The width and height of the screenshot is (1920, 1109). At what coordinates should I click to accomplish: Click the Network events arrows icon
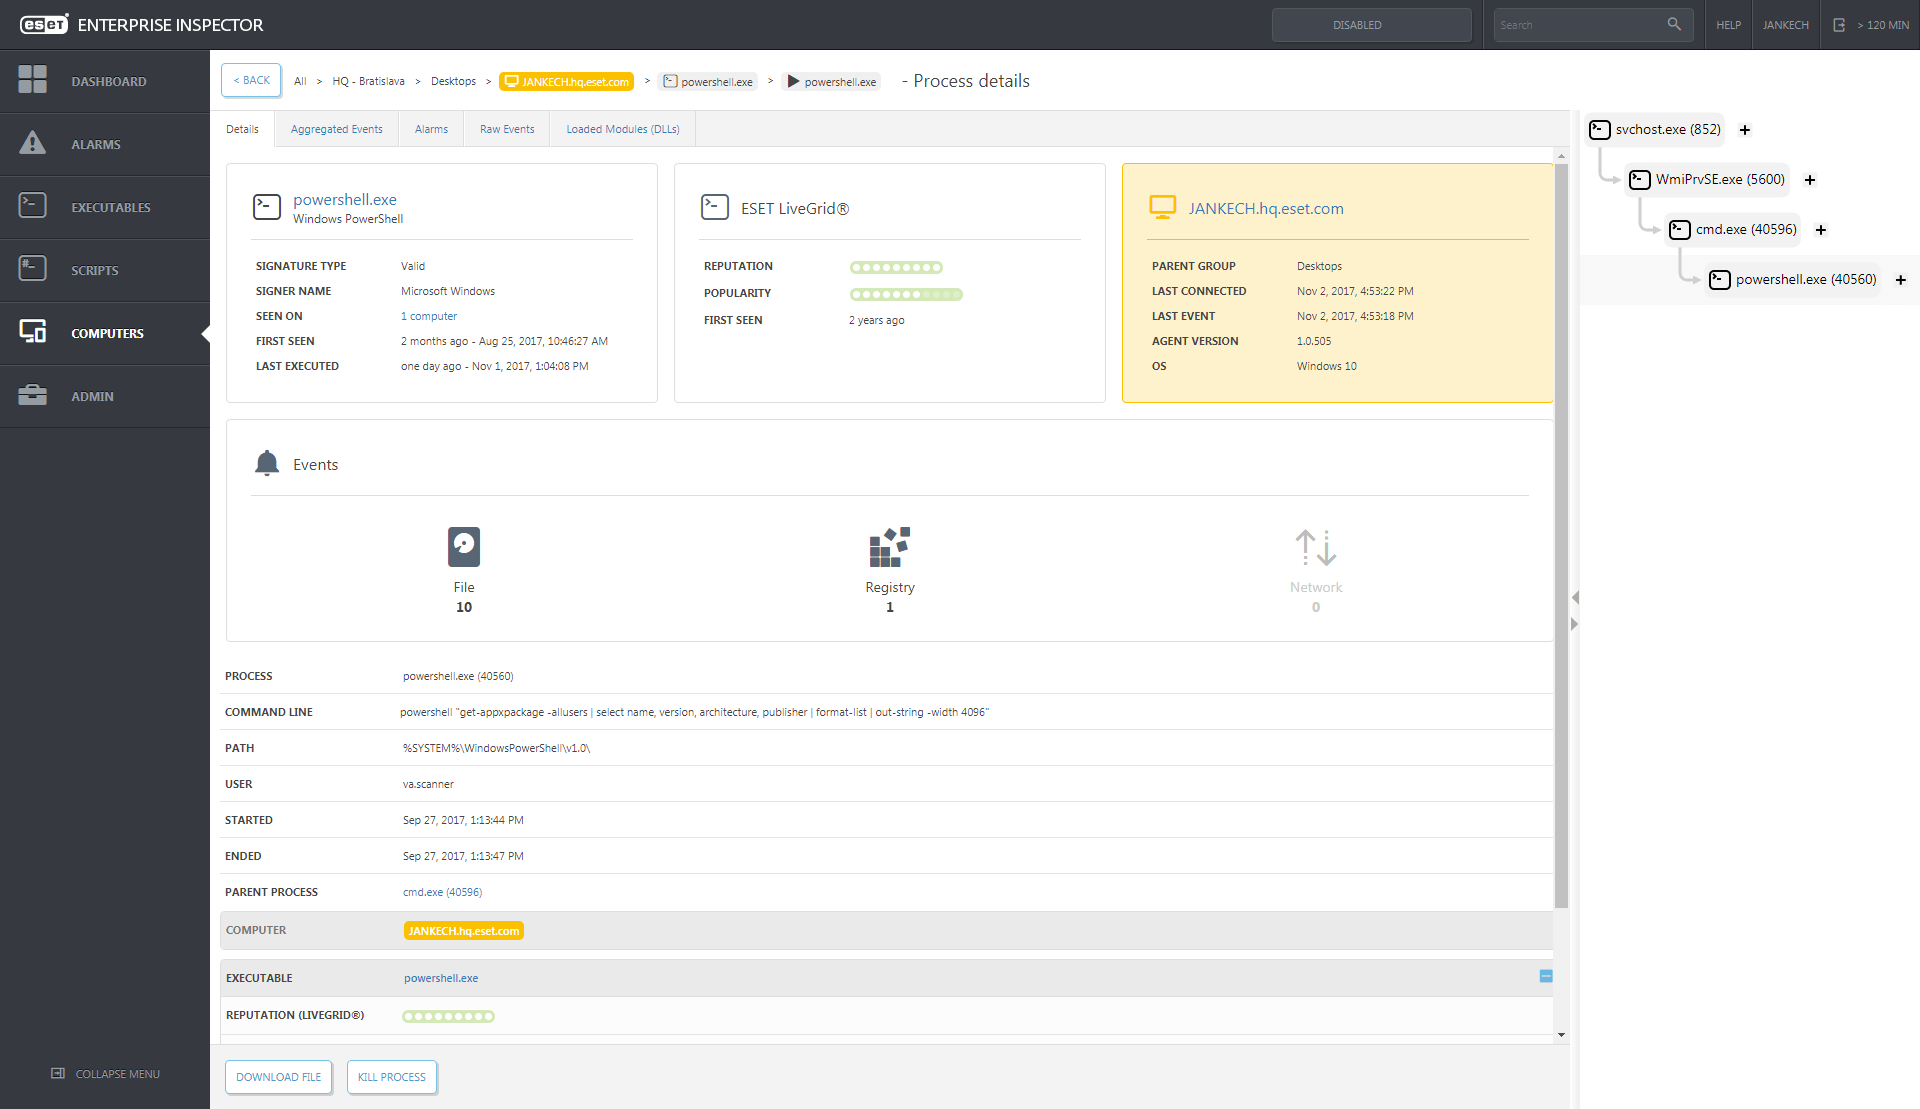1316,547
